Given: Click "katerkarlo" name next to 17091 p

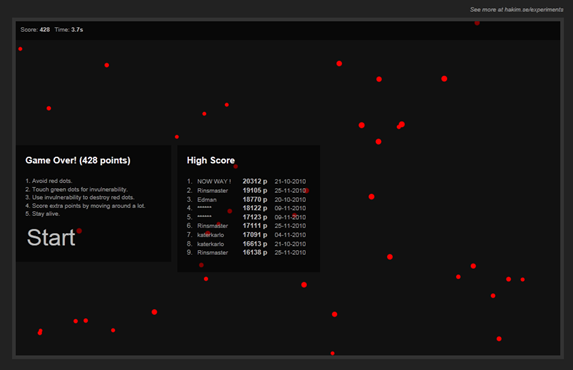Looking at the screenshot, I should point(210,235).
